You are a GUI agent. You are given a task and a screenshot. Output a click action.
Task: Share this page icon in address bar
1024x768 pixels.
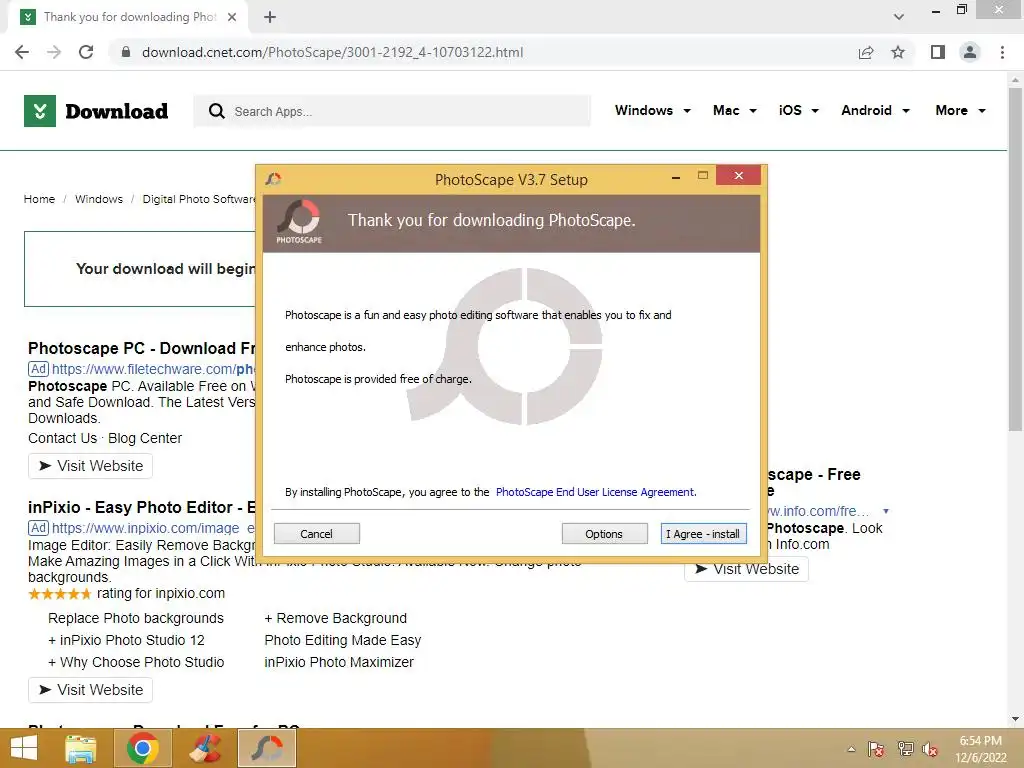866,52
